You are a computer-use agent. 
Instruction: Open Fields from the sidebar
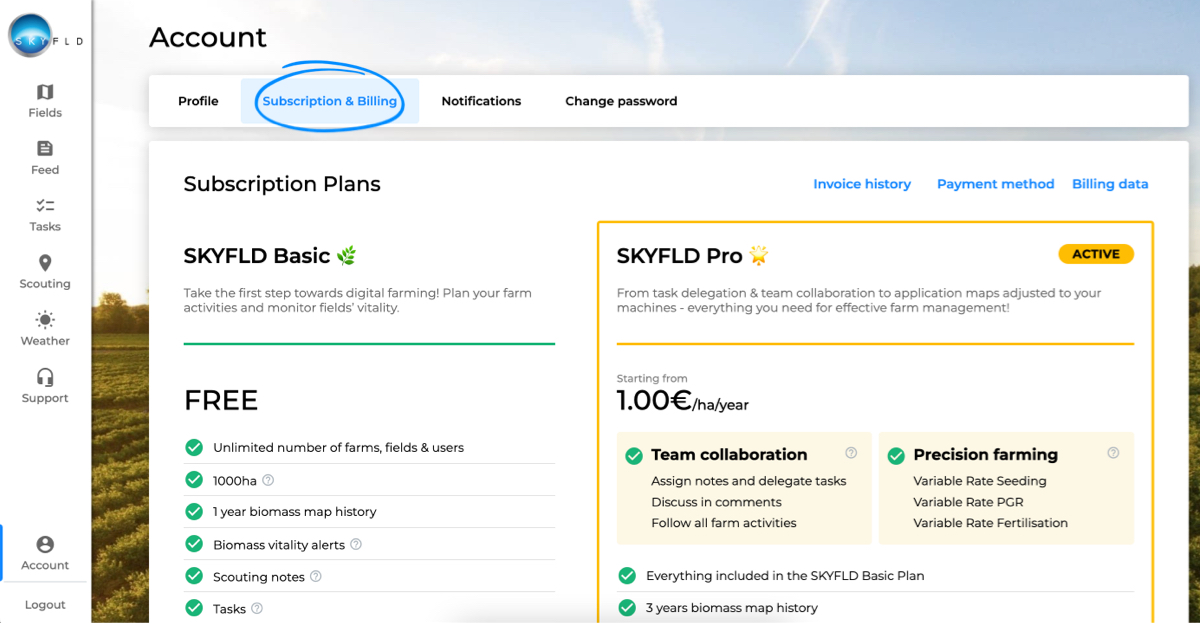[45, 101]
